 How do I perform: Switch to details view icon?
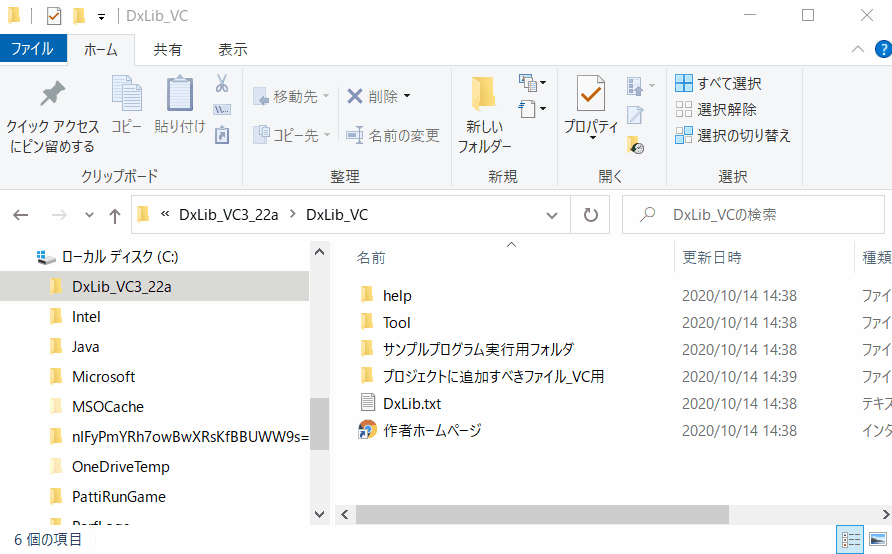[850, 539]
